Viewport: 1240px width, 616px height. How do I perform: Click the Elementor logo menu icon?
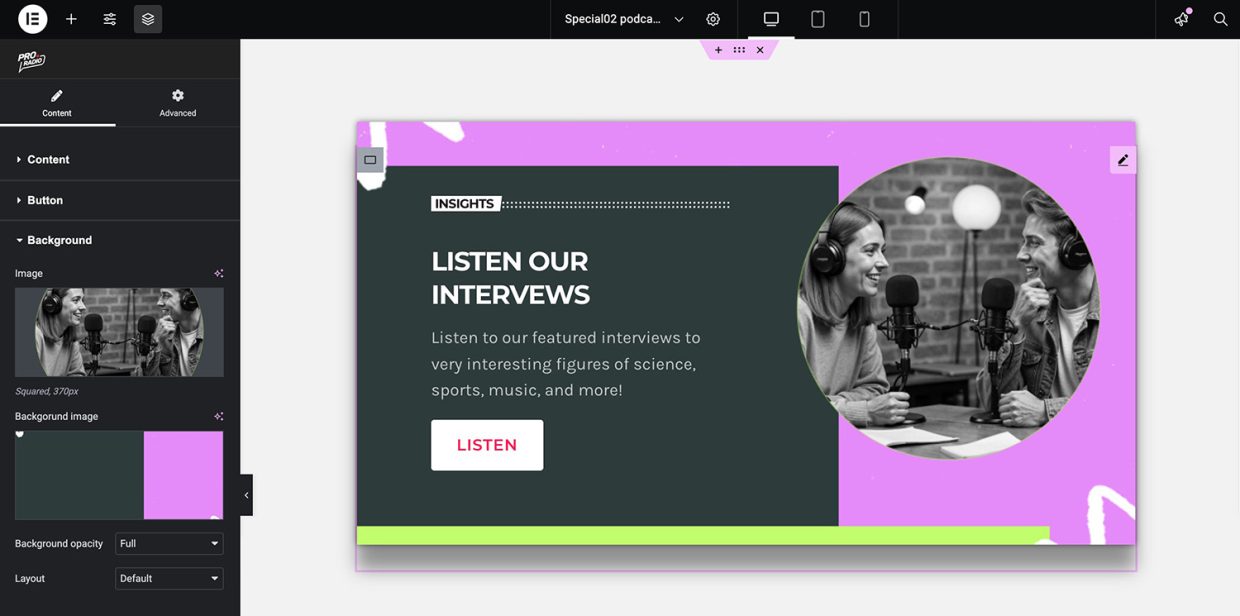[32, 19]
